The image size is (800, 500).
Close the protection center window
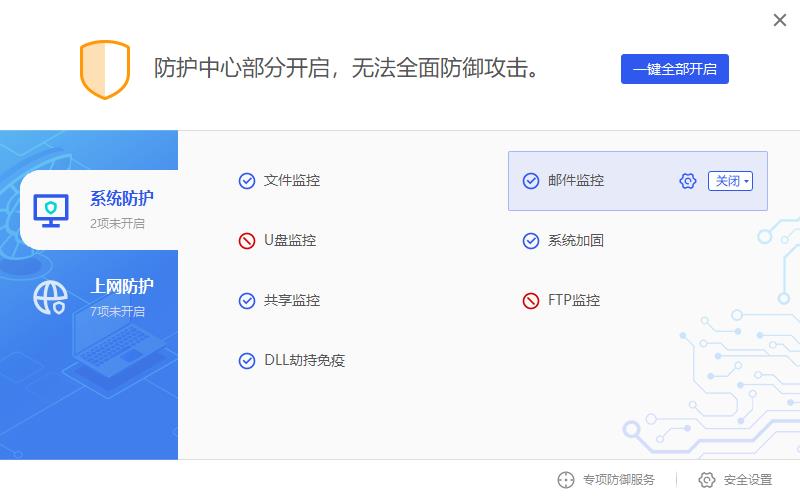coord(780,20)
